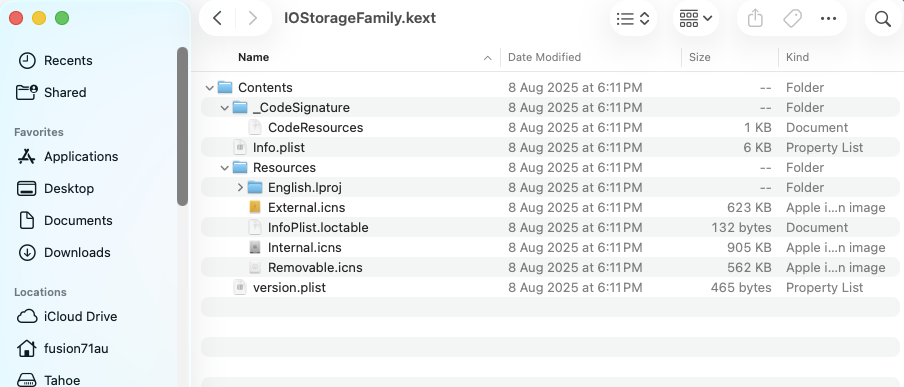Click the 562 KB size value
The width and height of the screenshot is (904, 387).
click(749, 268)
